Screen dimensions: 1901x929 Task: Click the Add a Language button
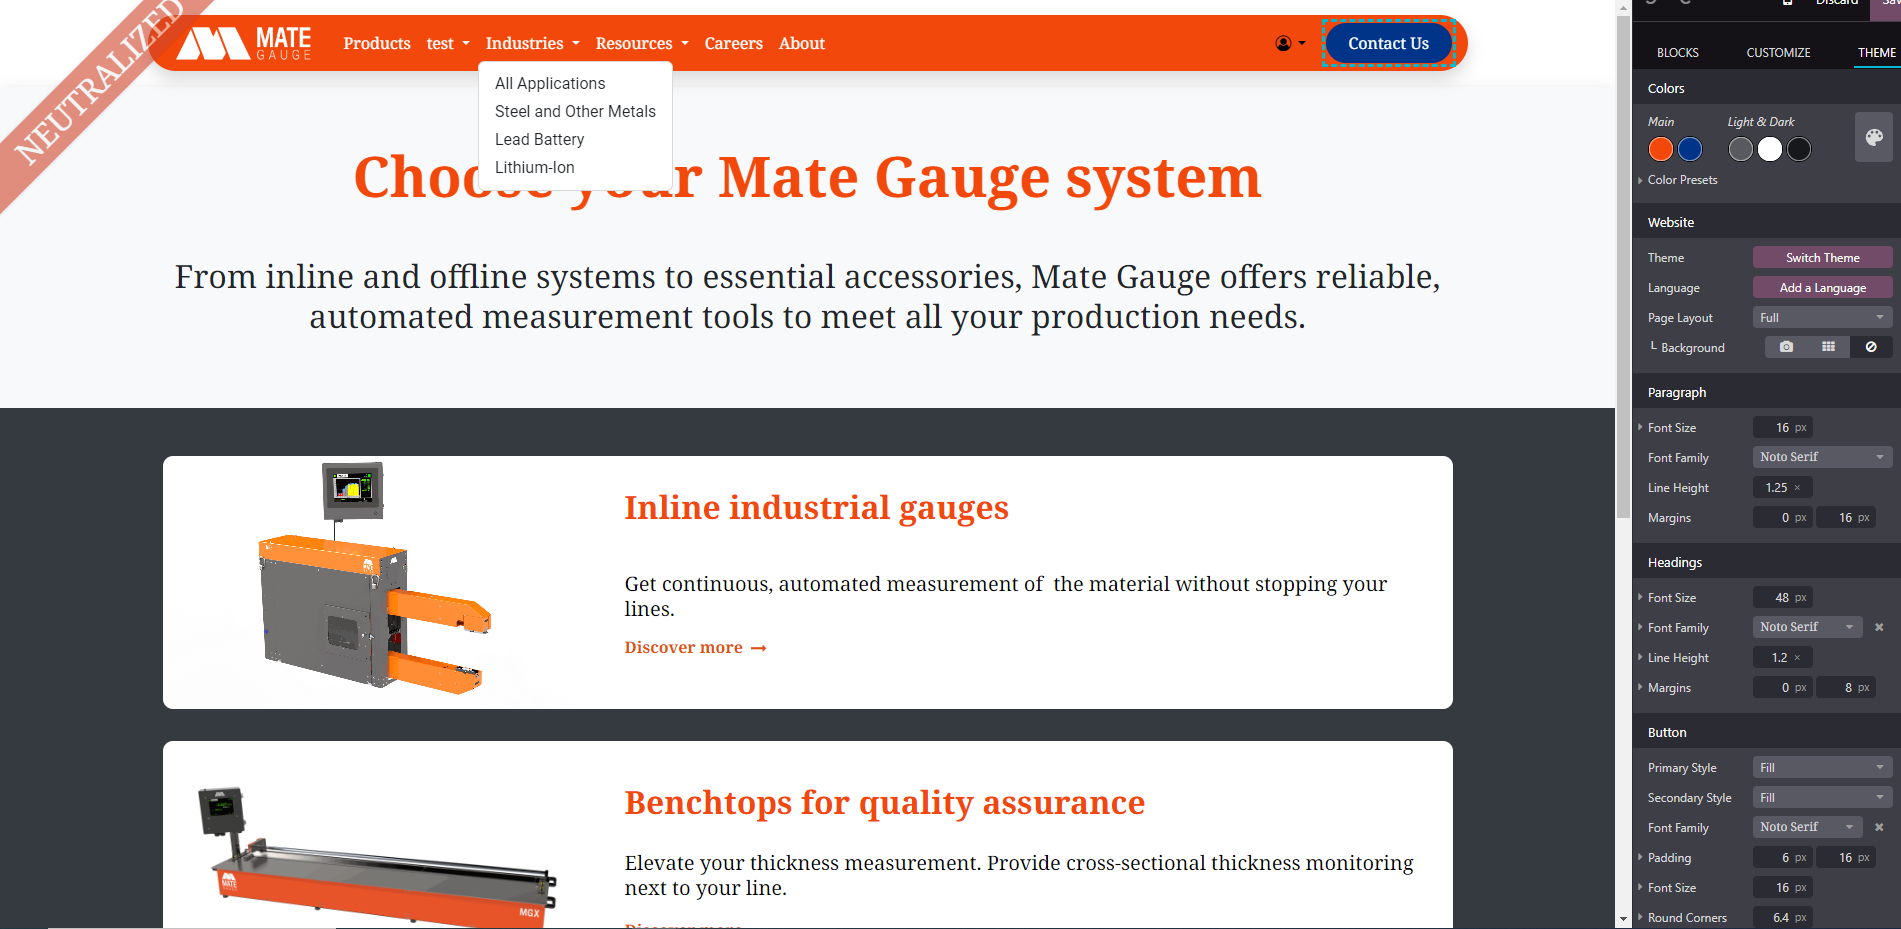(x=1822, y=287)
